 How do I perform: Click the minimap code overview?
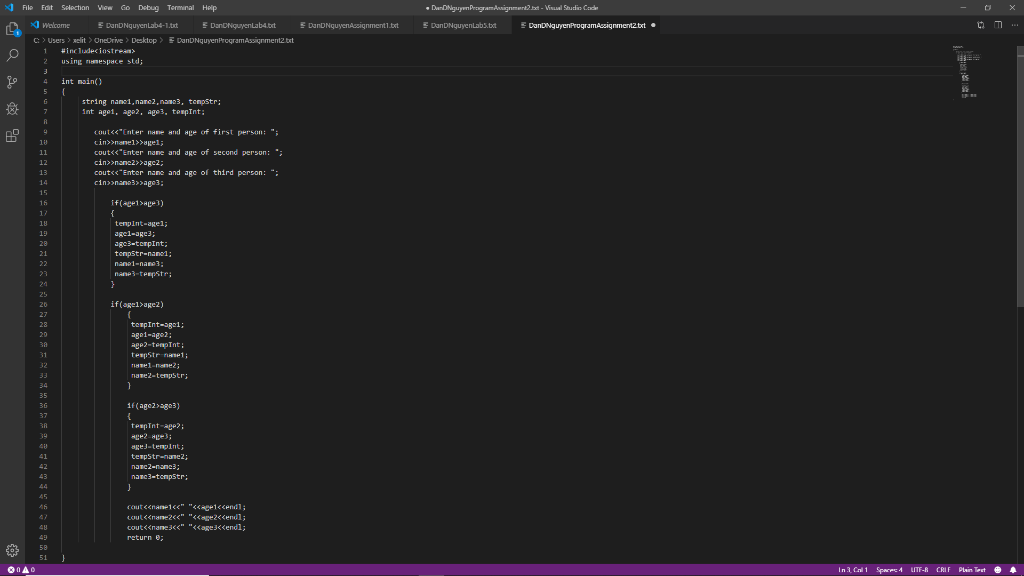tap(967, 72)
